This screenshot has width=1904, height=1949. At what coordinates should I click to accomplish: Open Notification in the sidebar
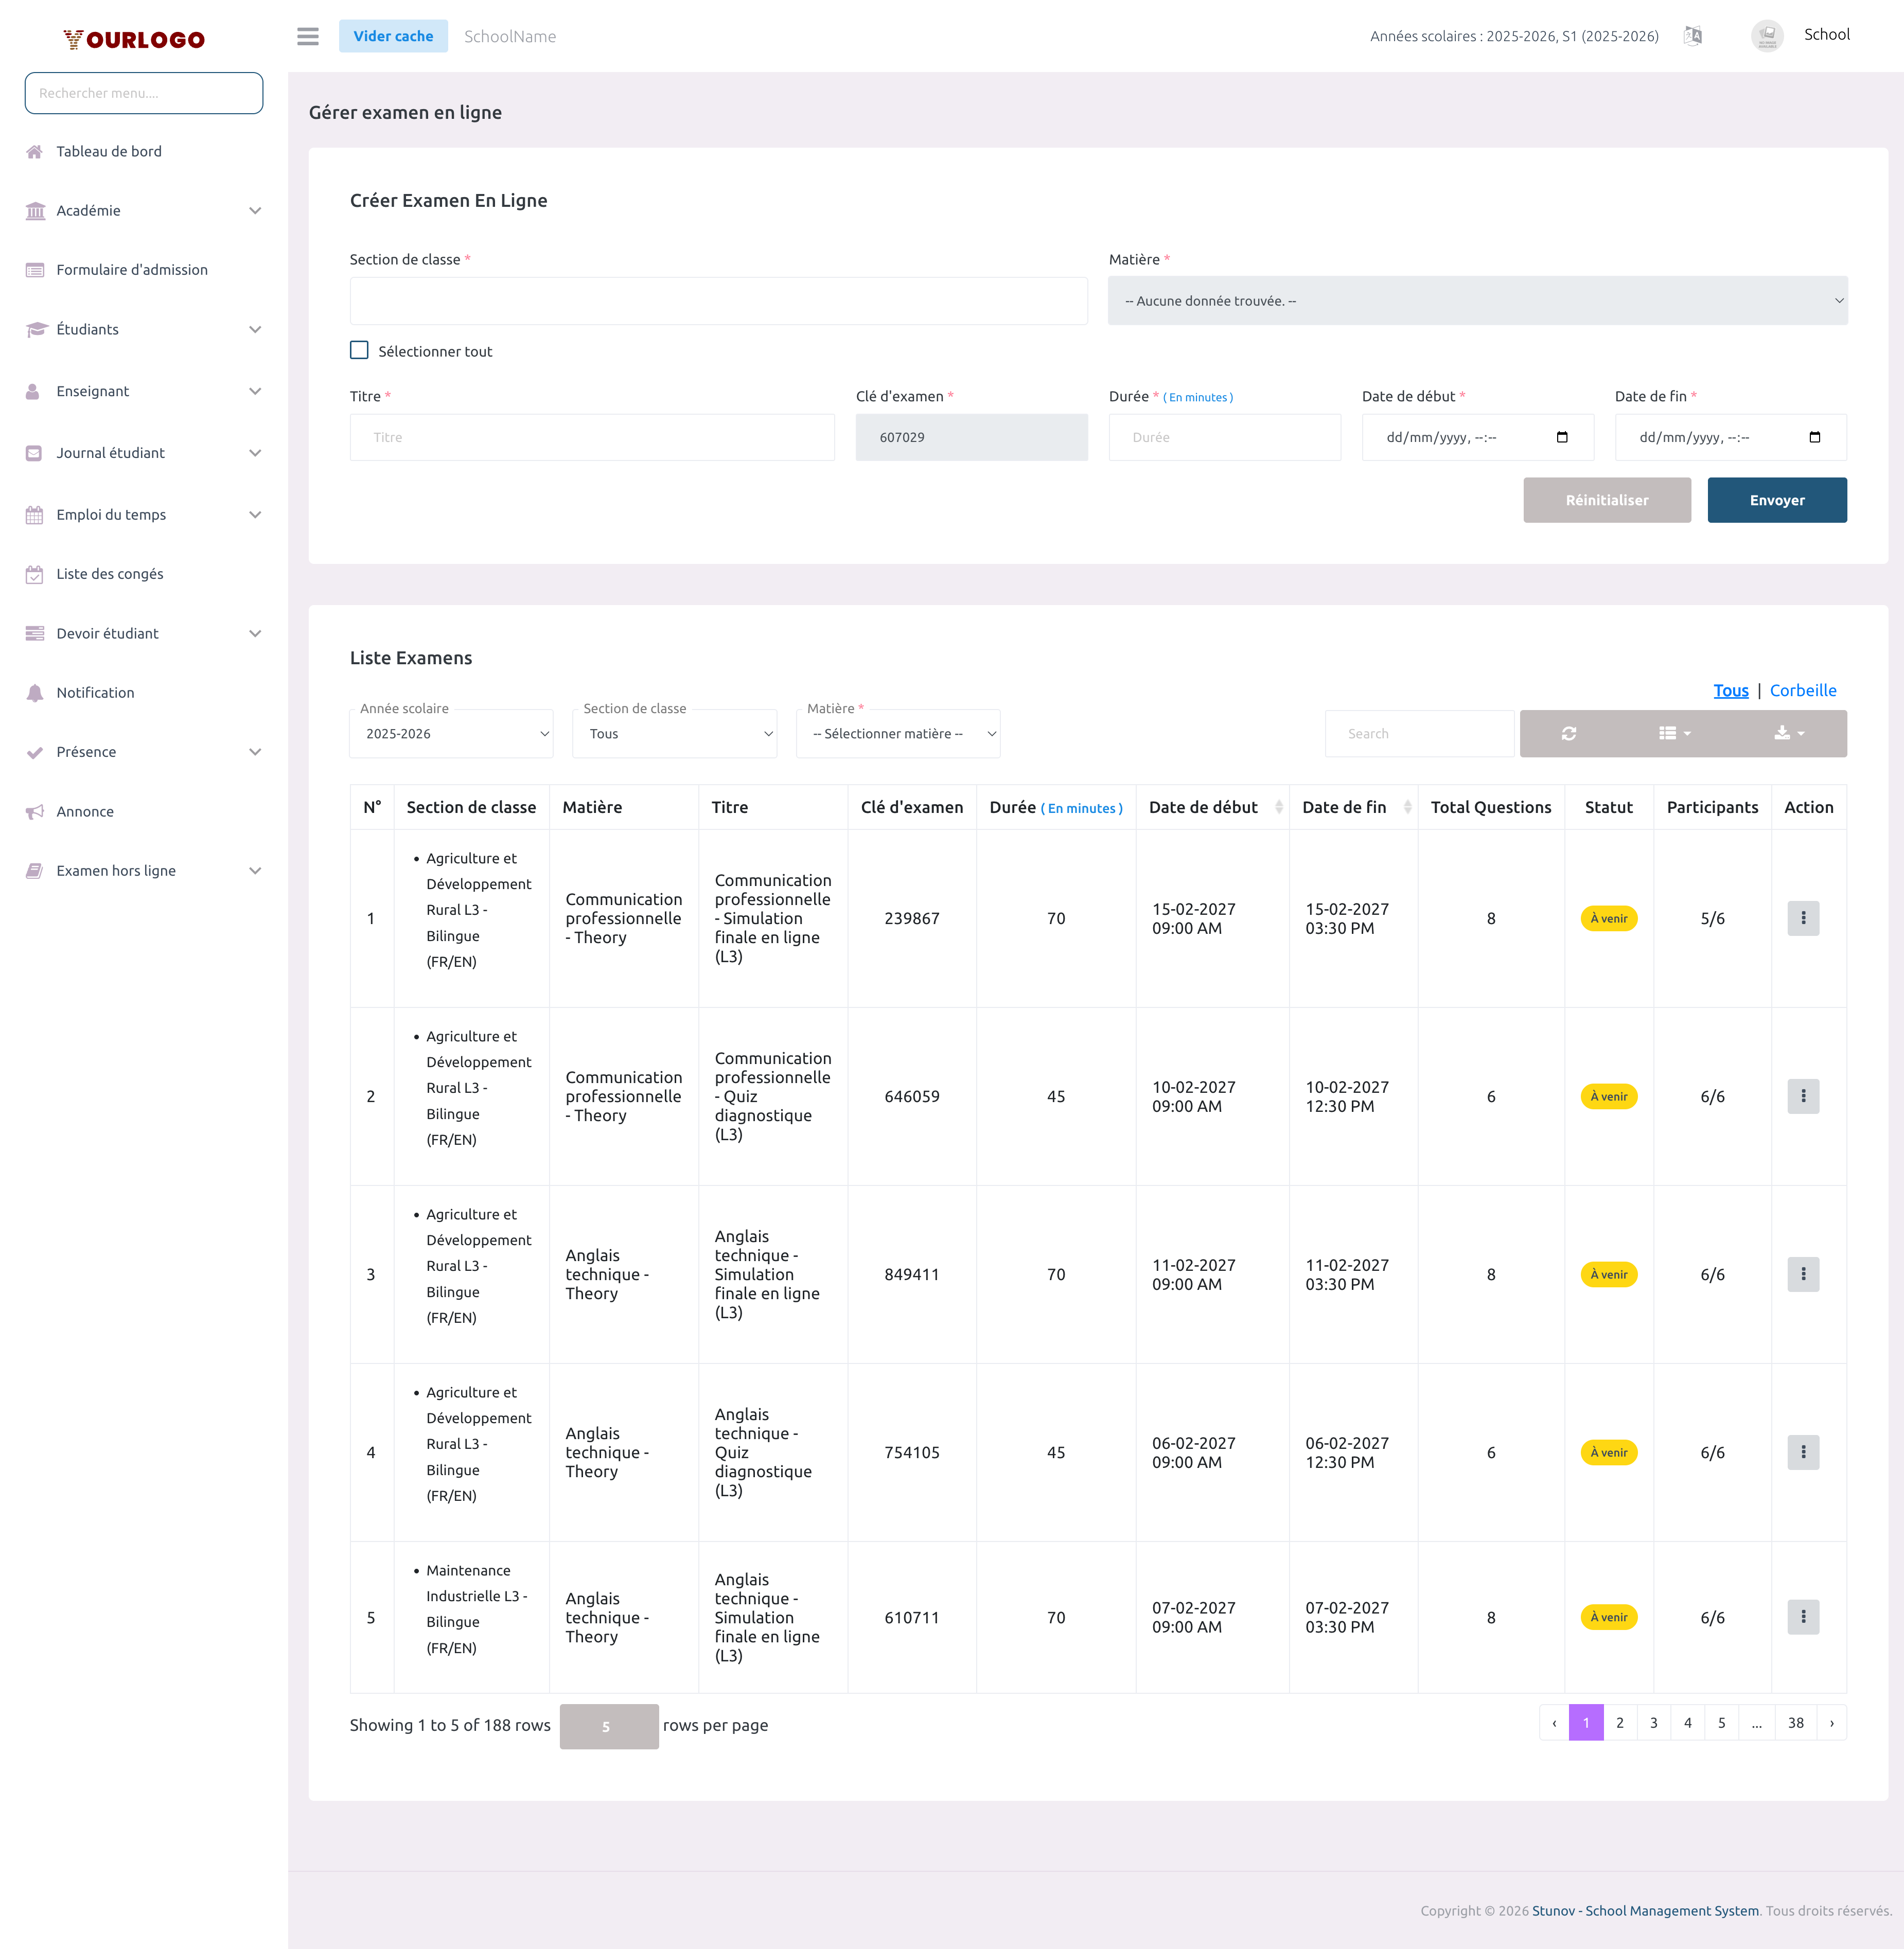click(x=95, y=692)
